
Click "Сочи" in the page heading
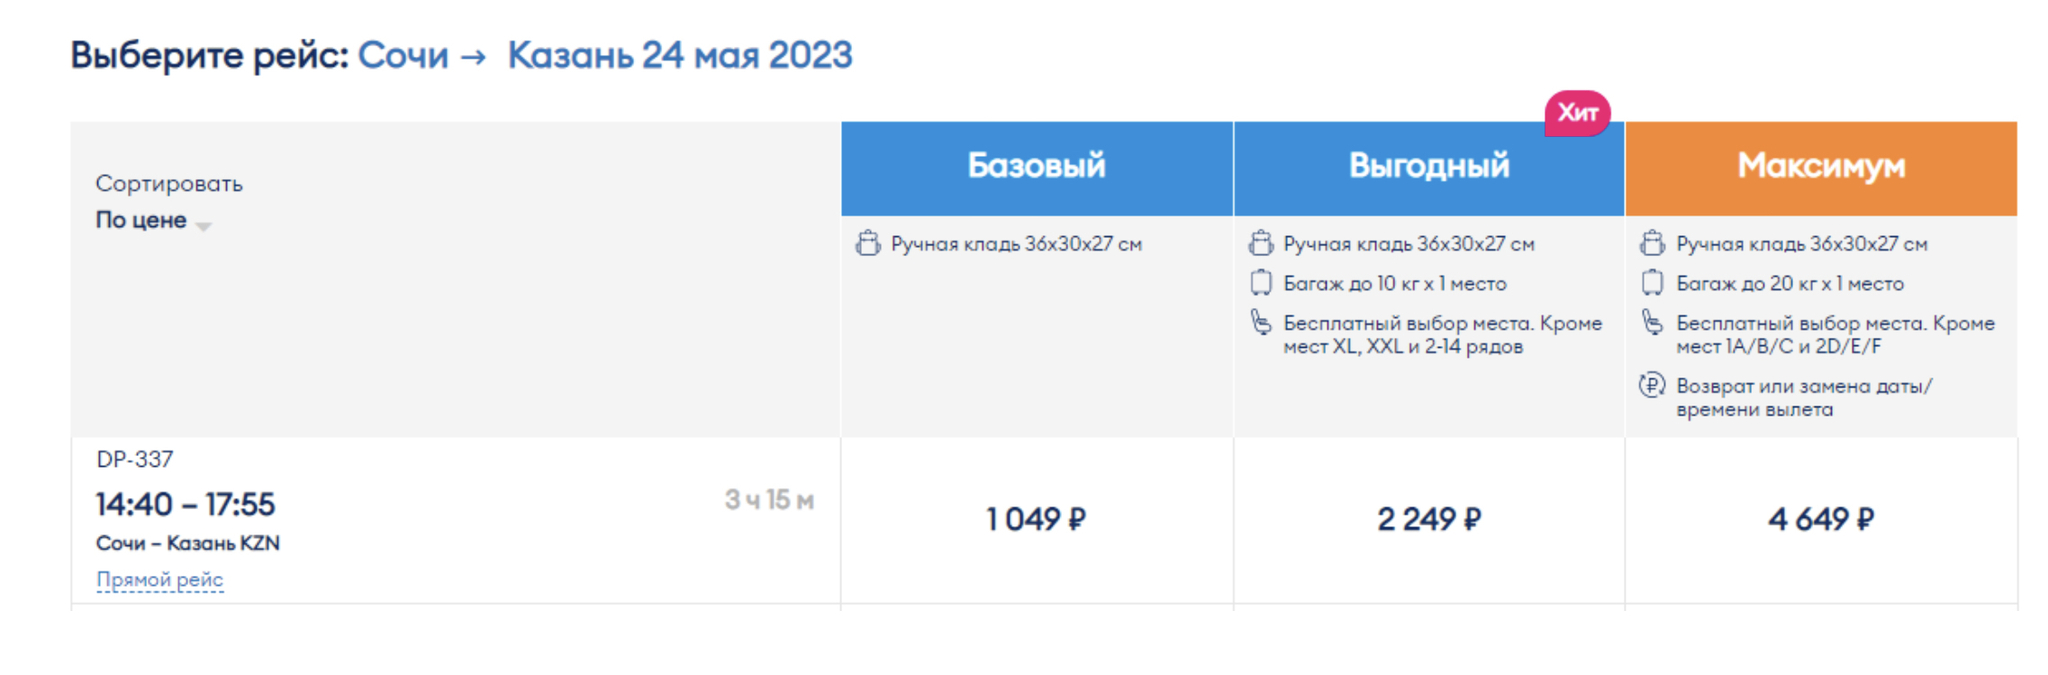tap(403, 55)
